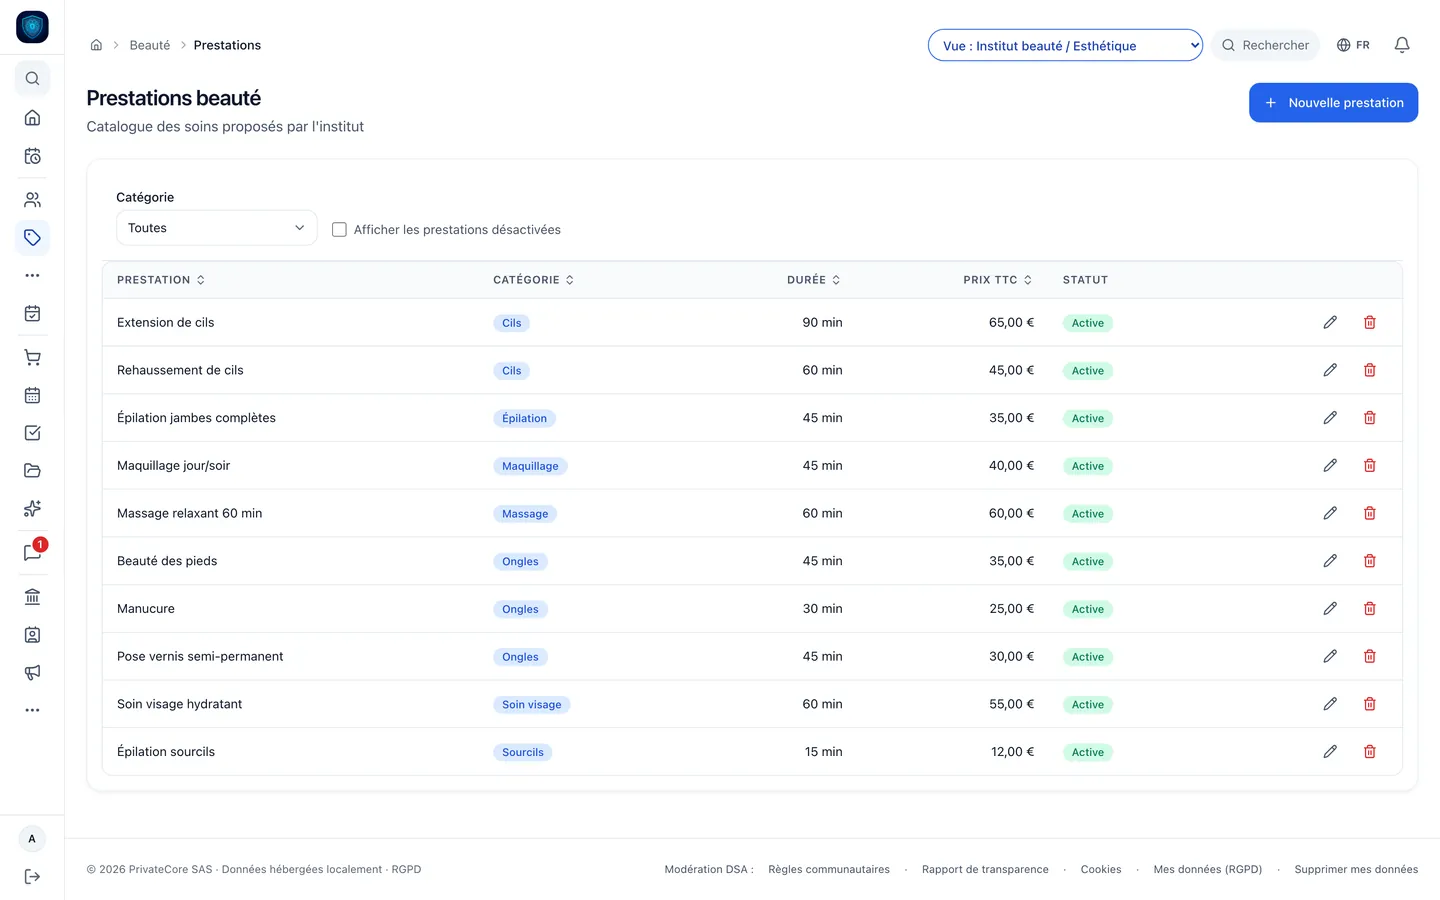The width and height of the screenshot is (1440, 900).
Task: Sort table by Prestation column
Action: tap(161, 280)
